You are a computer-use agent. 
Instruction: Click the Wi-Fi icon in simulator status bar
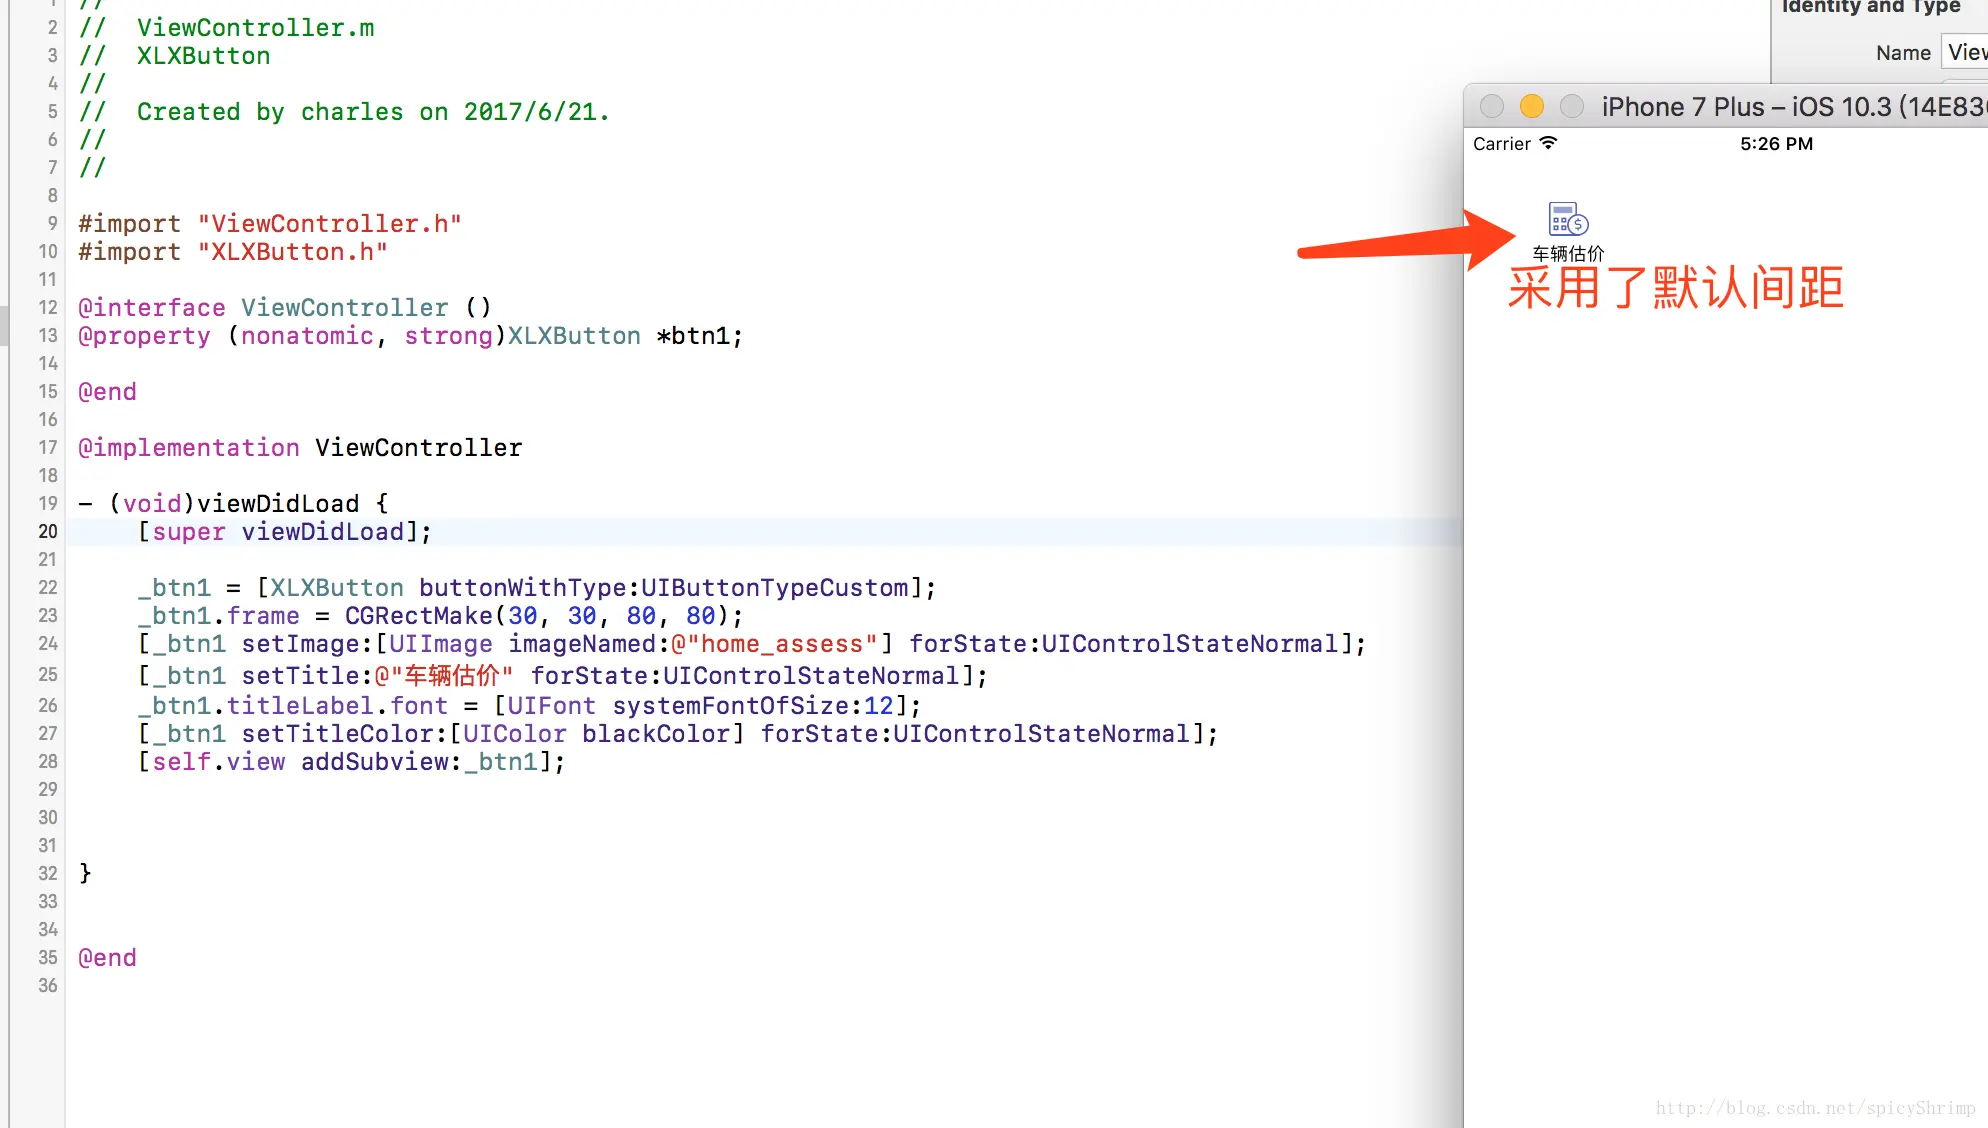(1548, 143)
